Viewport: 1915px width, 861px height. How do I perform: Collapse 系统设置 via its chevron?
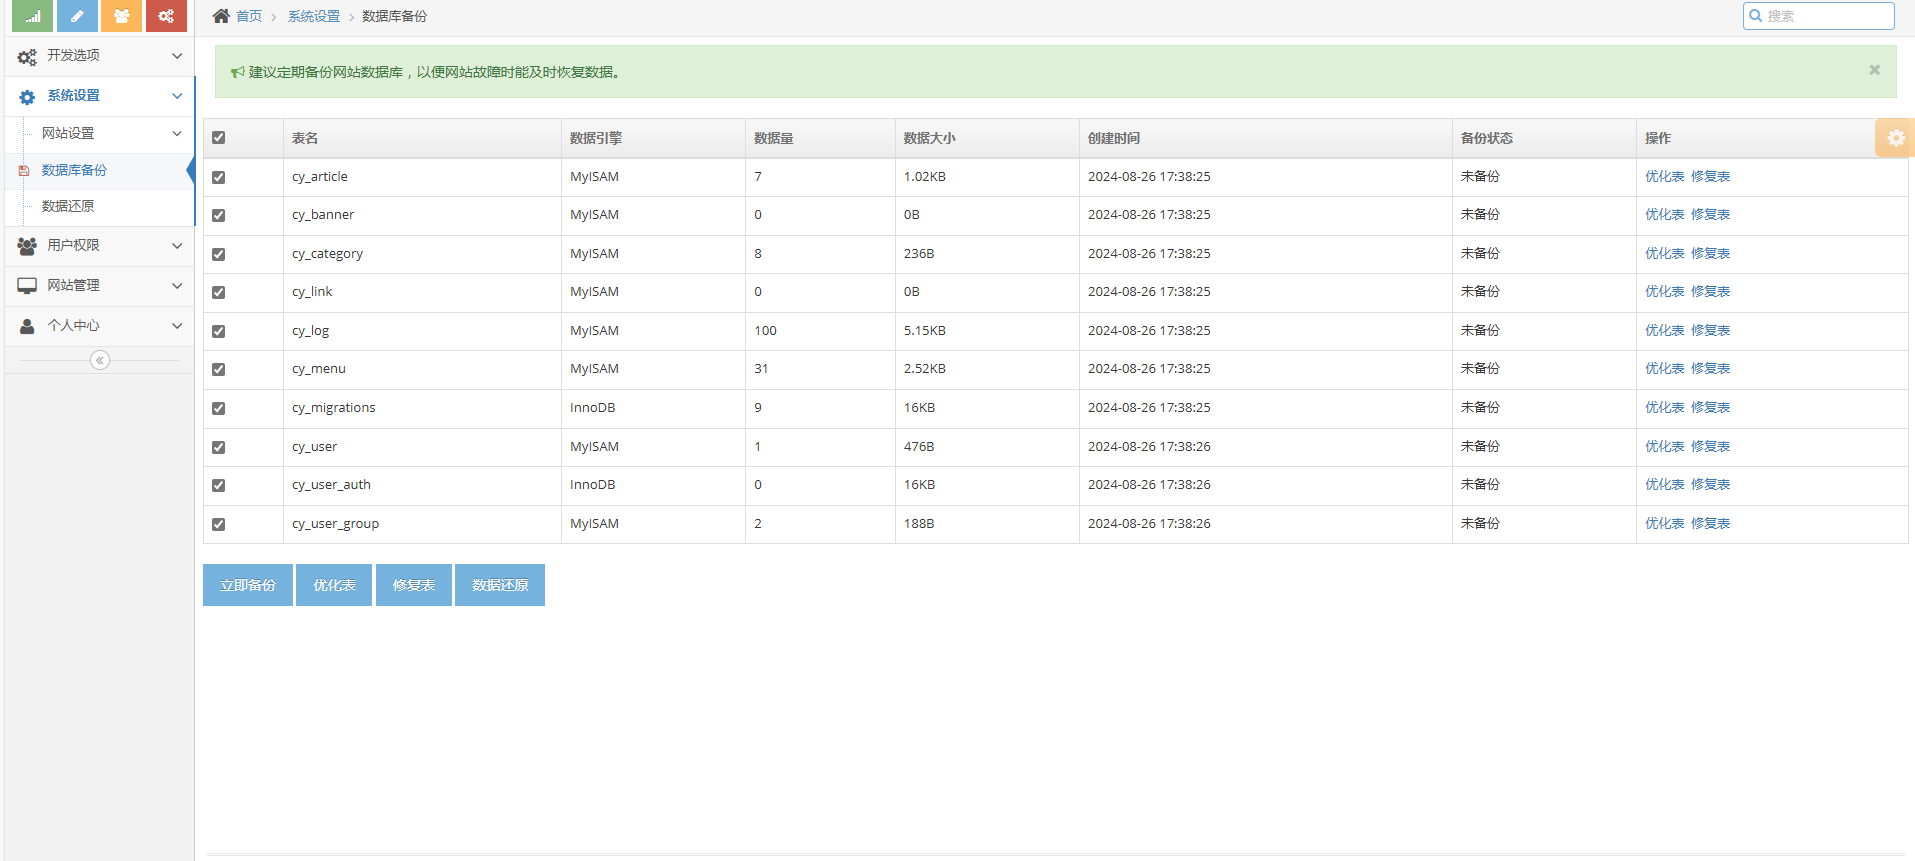pyautogui.click(x=177, y=96)
